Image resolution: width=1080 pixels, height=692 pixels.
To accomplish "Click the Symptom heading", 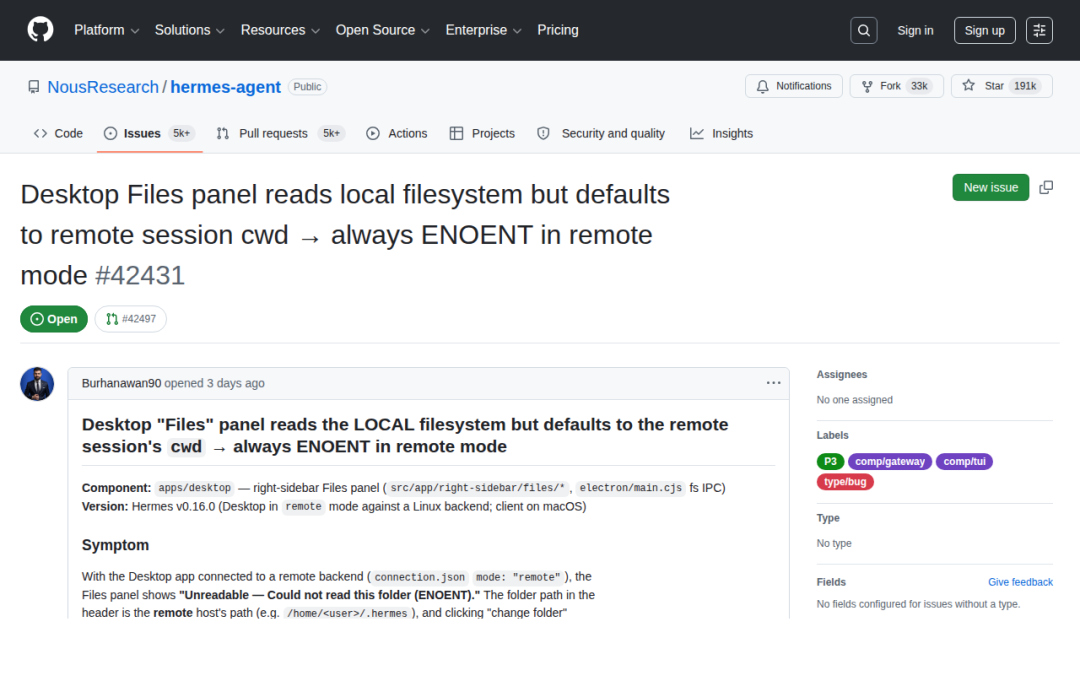I will [x=115, y=545].
